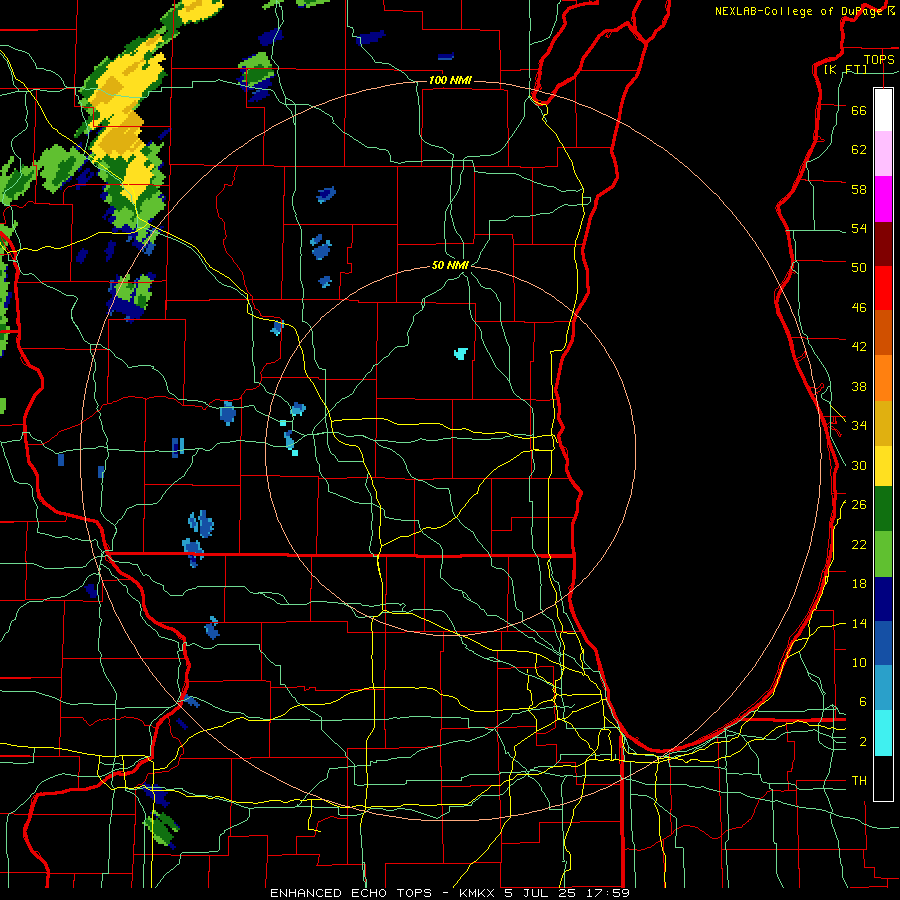Click the 6 value on the scale
Image resolution: width=900 pixels, height=900 pixels.
tap(863, 701)
